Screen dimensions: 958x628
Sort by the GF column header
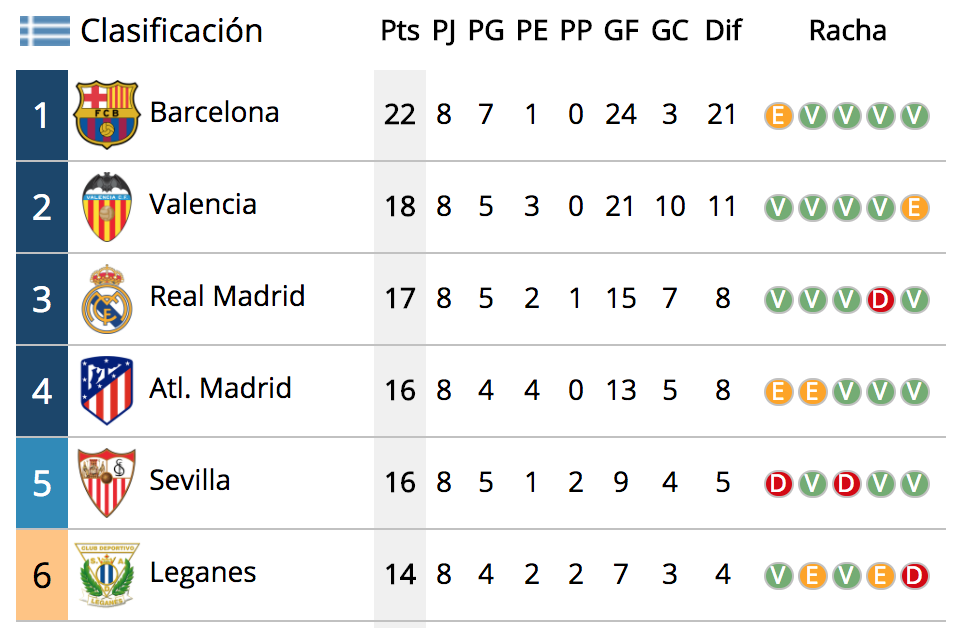621,31
